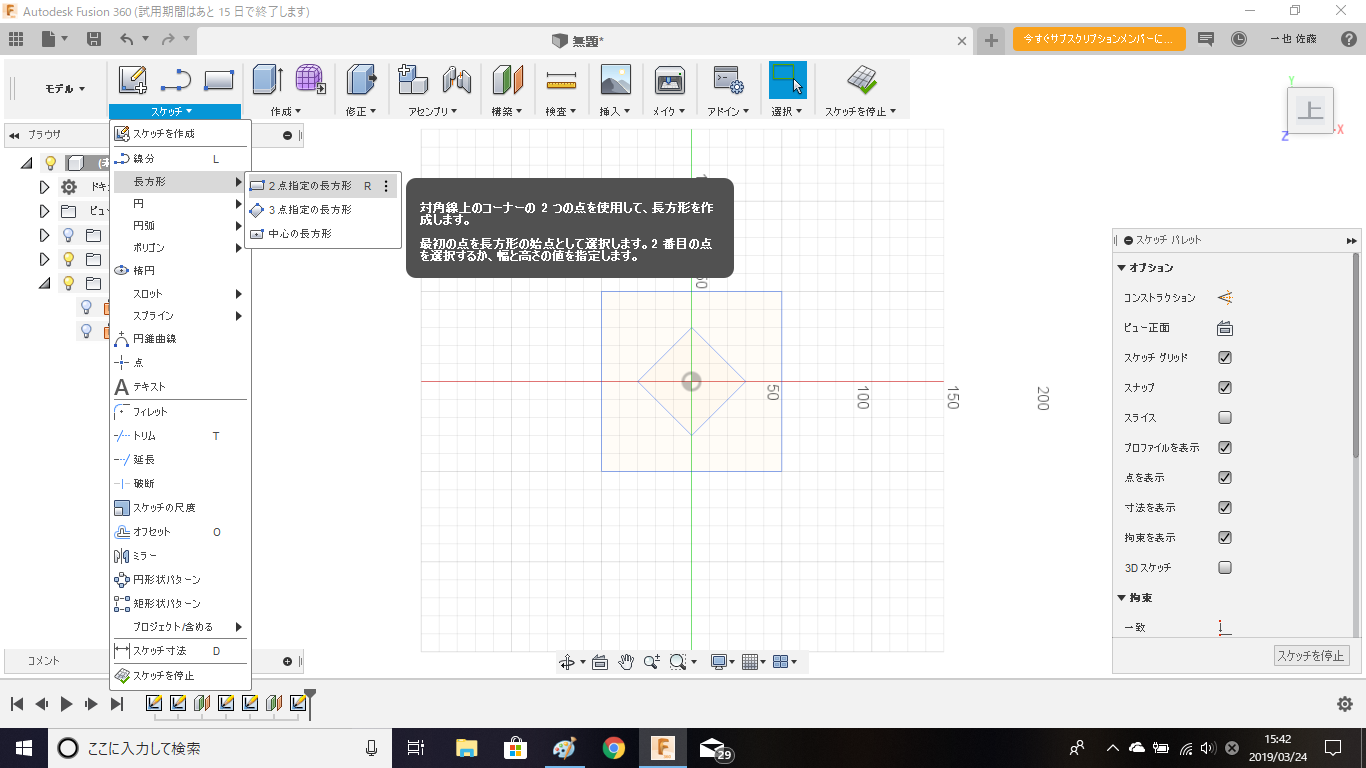The width and height of the screenshot is (1366, 768).
Task: Open File Explorer from the taskbar
Action: coord(466,748)
